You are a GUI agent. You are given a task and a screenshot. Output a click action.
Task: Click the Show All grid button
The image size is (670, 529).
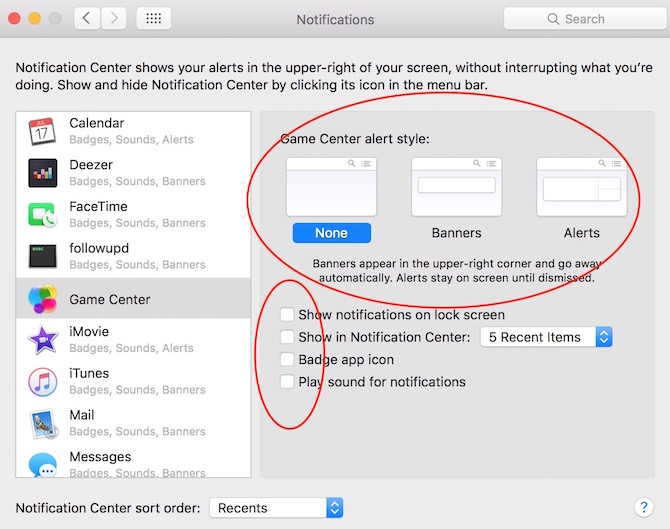tap(153, 19)
